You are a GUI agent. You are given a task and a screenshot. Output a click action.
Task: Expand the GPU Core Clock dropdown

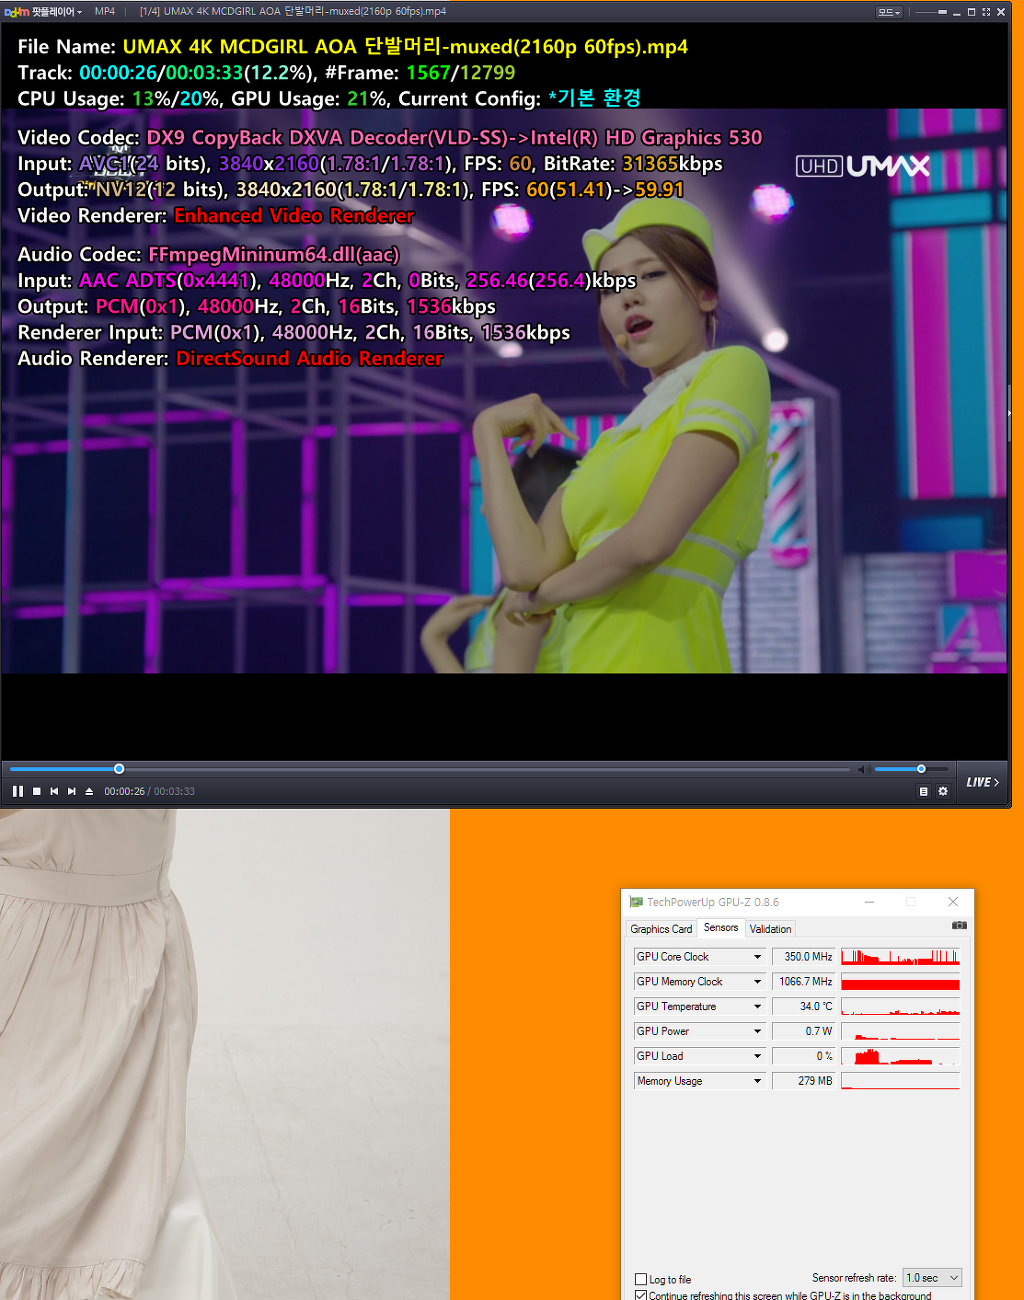(x=757, y=957)
